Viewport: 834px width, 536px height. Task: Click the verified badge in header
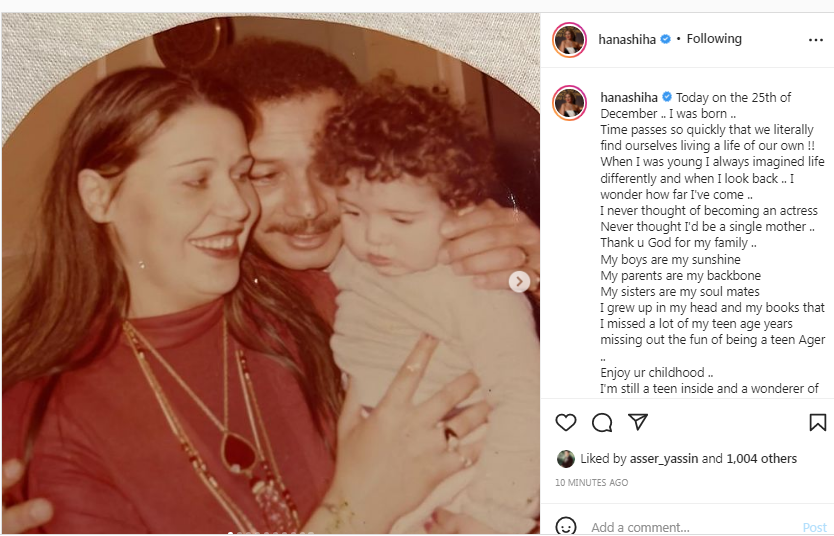coord(665,39)
